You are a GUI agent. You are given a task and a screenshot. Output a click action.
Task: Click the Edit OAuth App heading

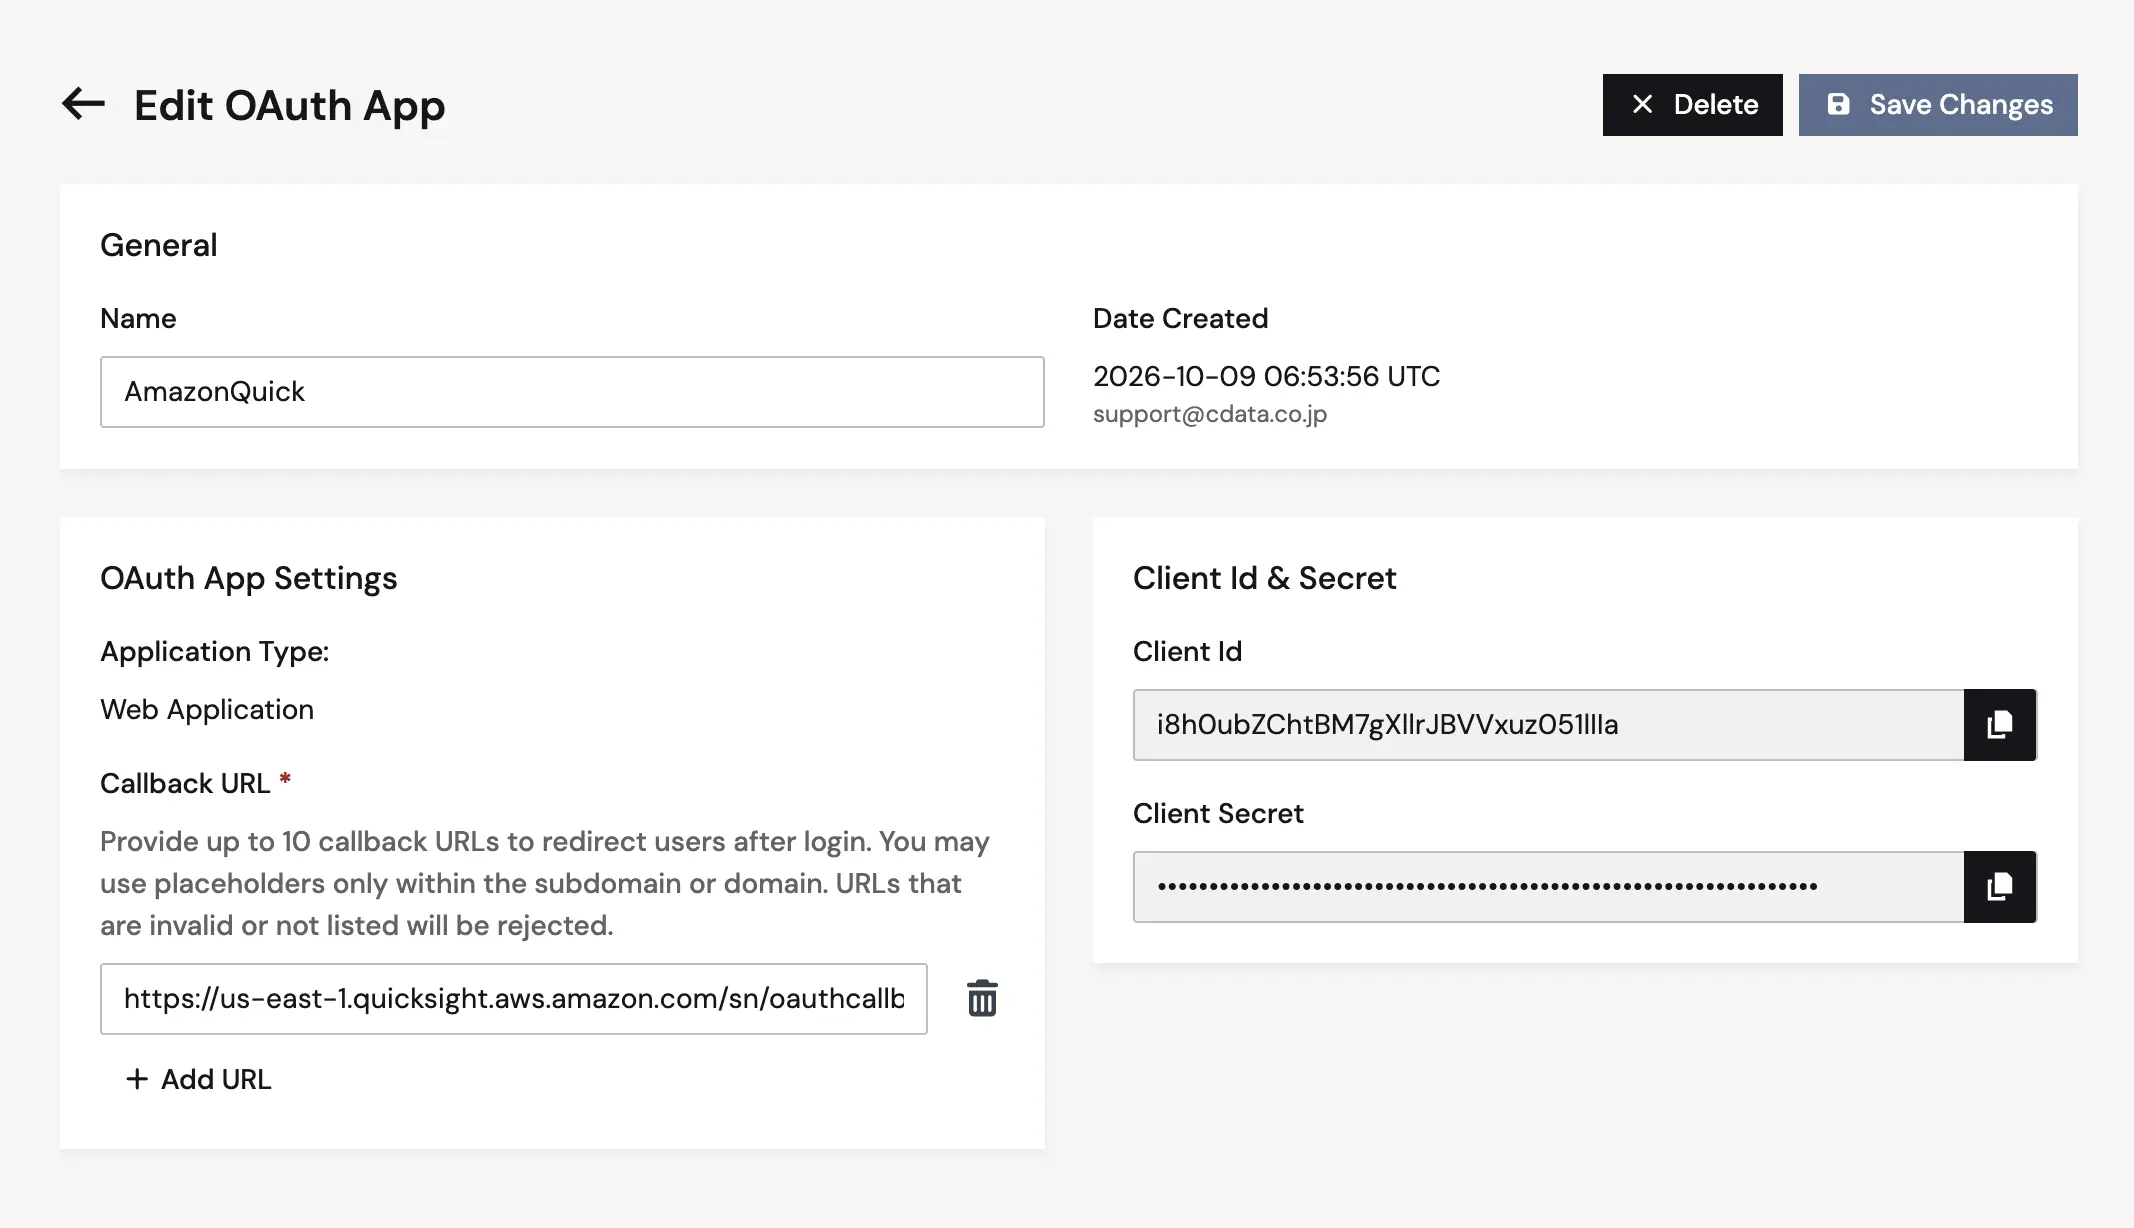click(290, 105)
